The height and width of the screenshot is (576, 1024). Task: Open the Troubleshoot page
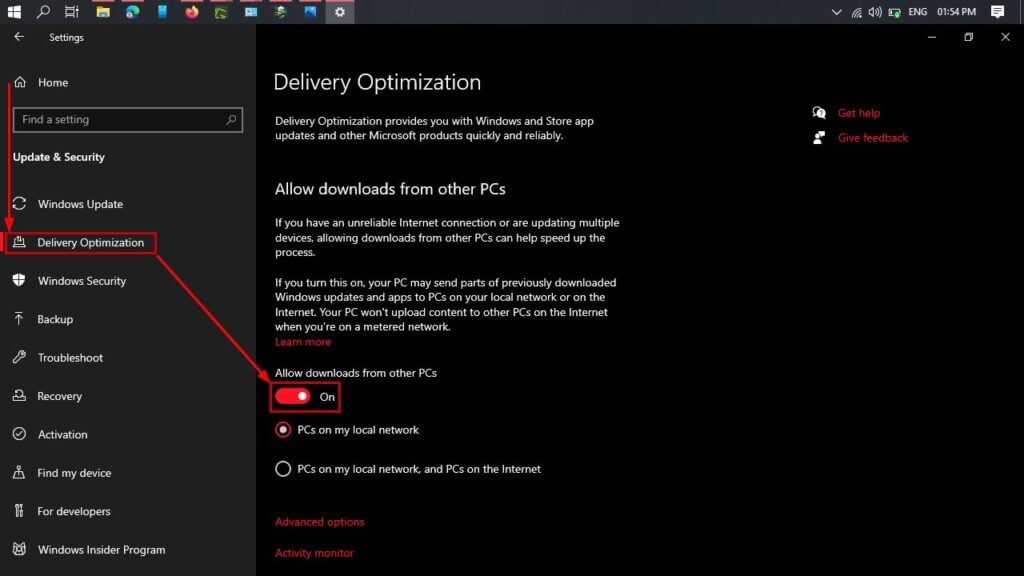pyautogui.click(x=70, y=358)
